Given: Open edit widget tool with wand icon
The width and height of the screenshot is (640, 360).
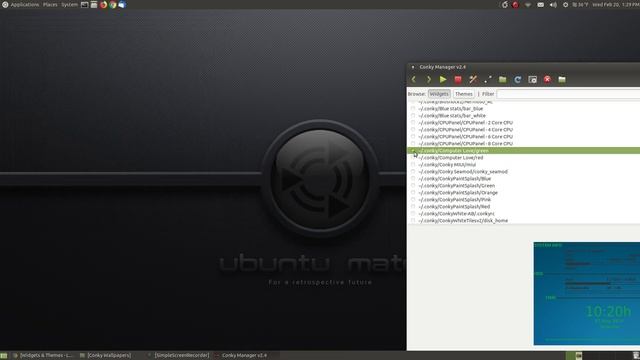Looking at the screenshot, I should coord(473,80).
